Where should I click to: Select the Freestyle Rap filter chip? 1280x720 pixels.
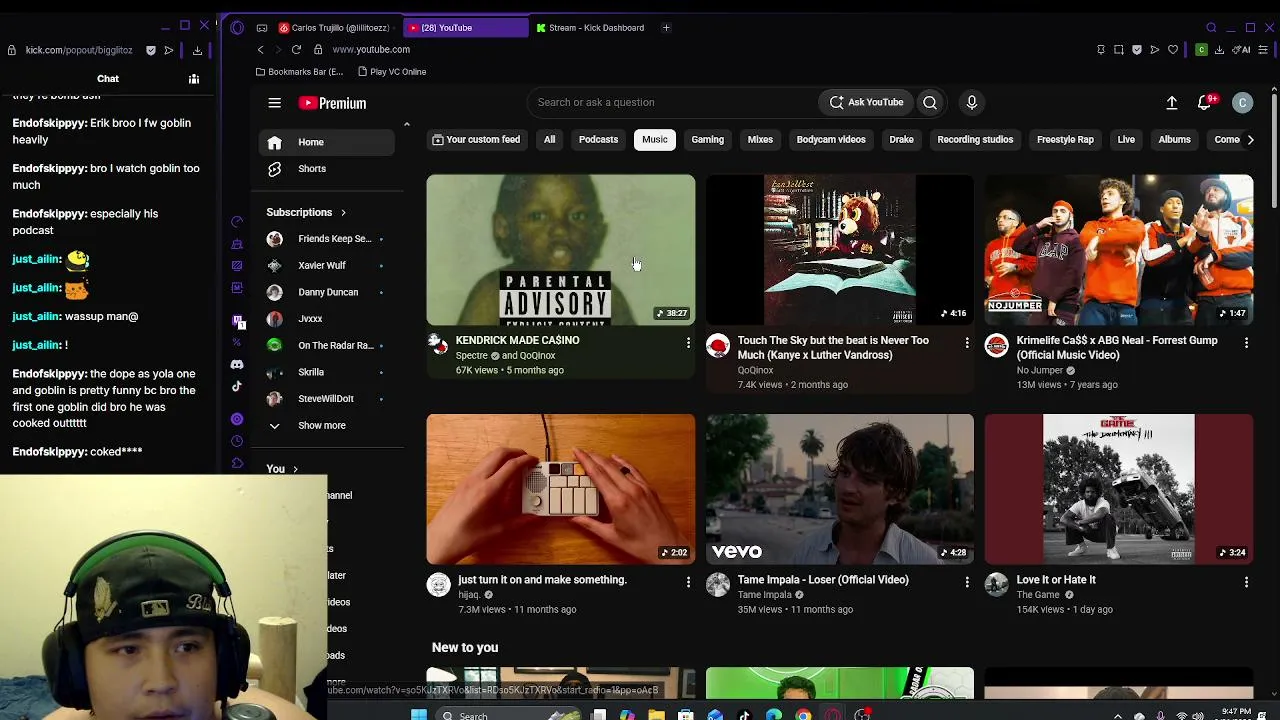point(1065,140)
